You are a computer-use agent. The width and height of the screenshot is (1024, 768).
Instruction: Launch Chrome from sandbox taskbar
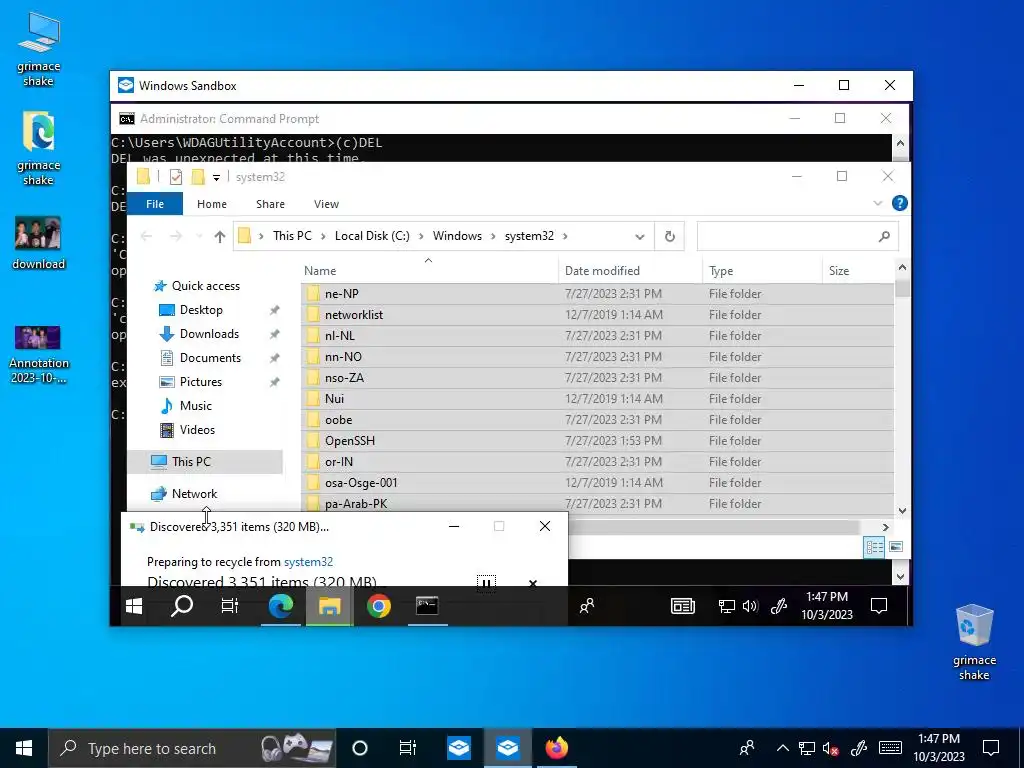coord(379,606)
